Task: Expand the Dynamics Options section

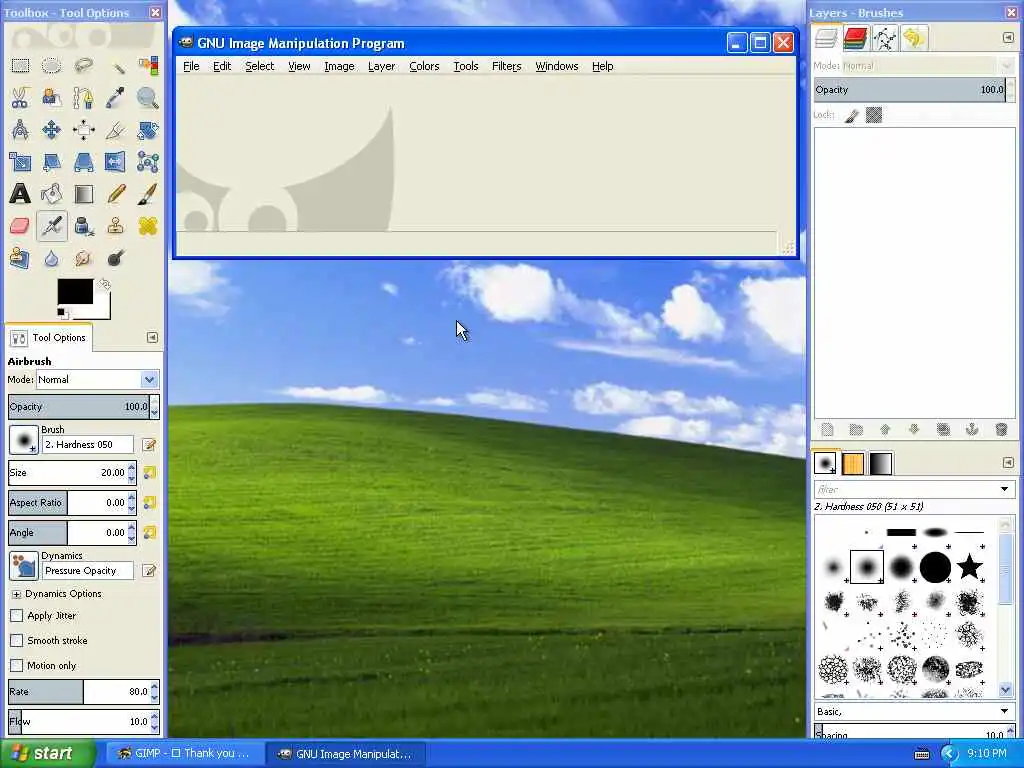Action: [16, 594]
